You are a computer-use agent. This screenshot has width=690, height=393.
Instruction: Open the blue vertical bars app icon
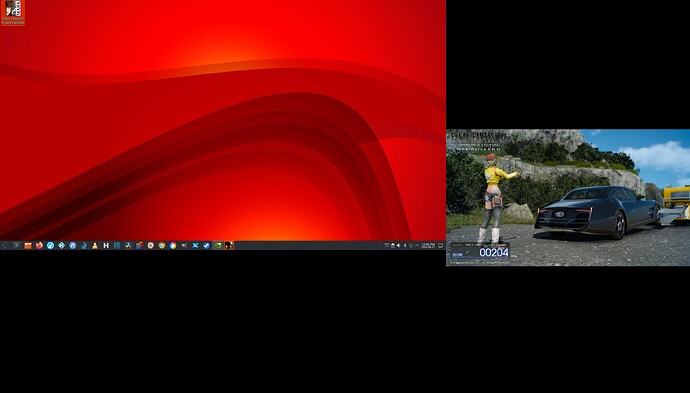point(117,245)
